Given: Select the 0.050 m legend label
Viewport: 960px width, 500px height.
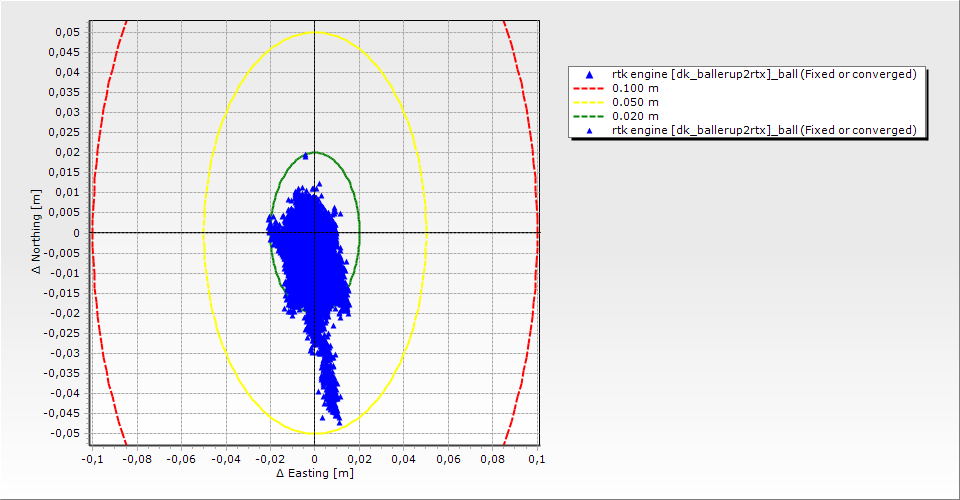Looking at the screenshot, I should [635, 102].
